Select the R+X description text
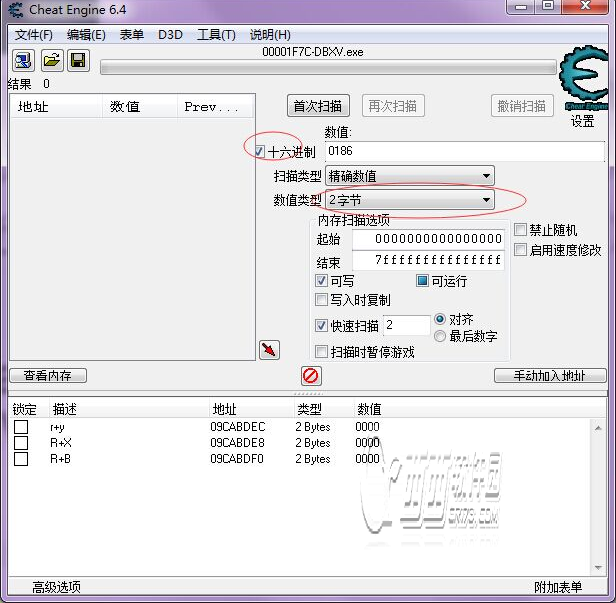Viewport: 616px width, 603px height. 60,443
